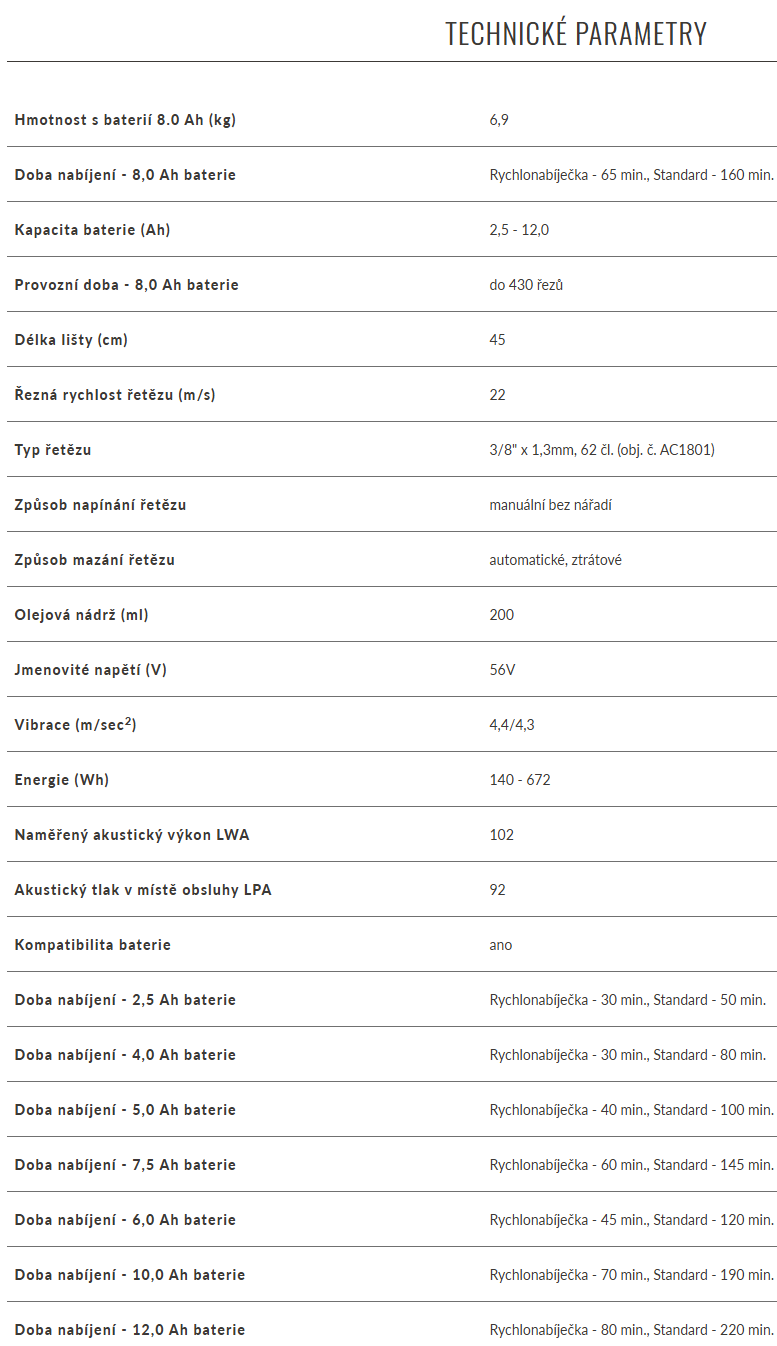Select the Hmotnost s baterií 8.0 Ah label

(x=125, y=120)
